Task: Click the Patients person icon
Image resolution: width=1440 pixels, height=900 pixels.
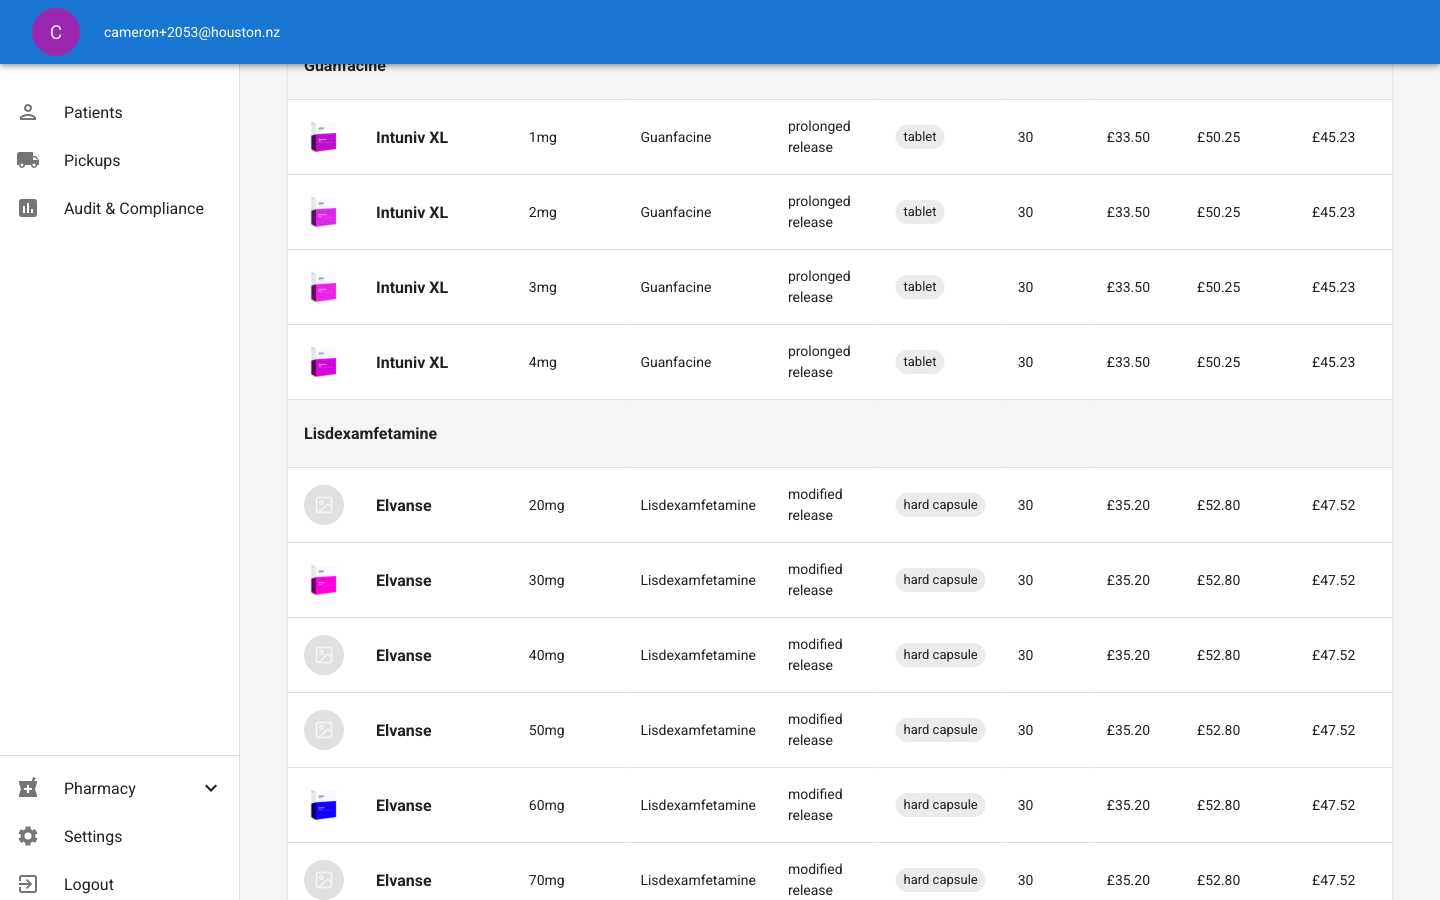Action: point(28,112)
